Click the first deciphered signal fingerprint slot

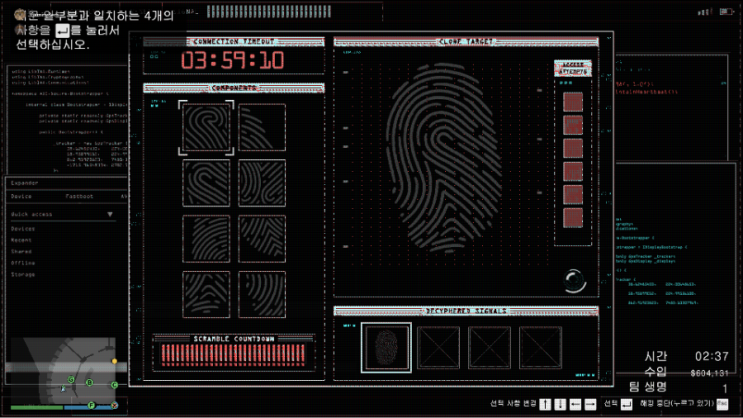point(386,347)
